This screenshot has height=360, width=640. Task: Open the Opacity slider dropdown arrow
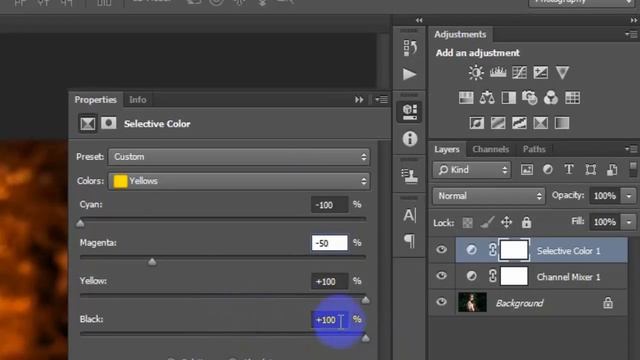[x=629, y=196]
